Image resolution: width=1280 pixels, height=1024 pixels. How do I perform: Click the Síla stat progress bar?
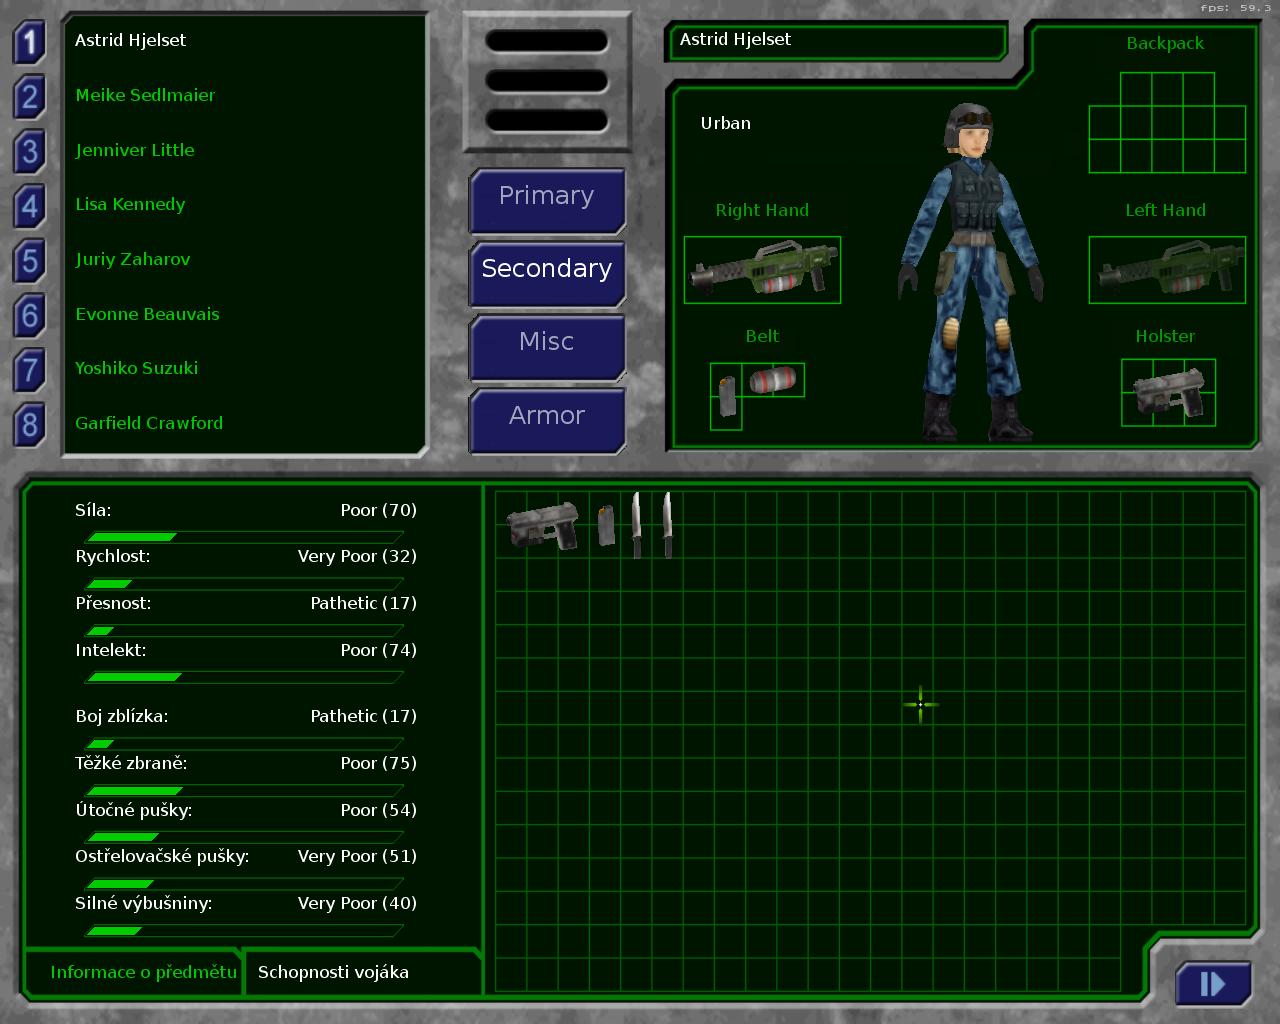click(x=244, y=537)
